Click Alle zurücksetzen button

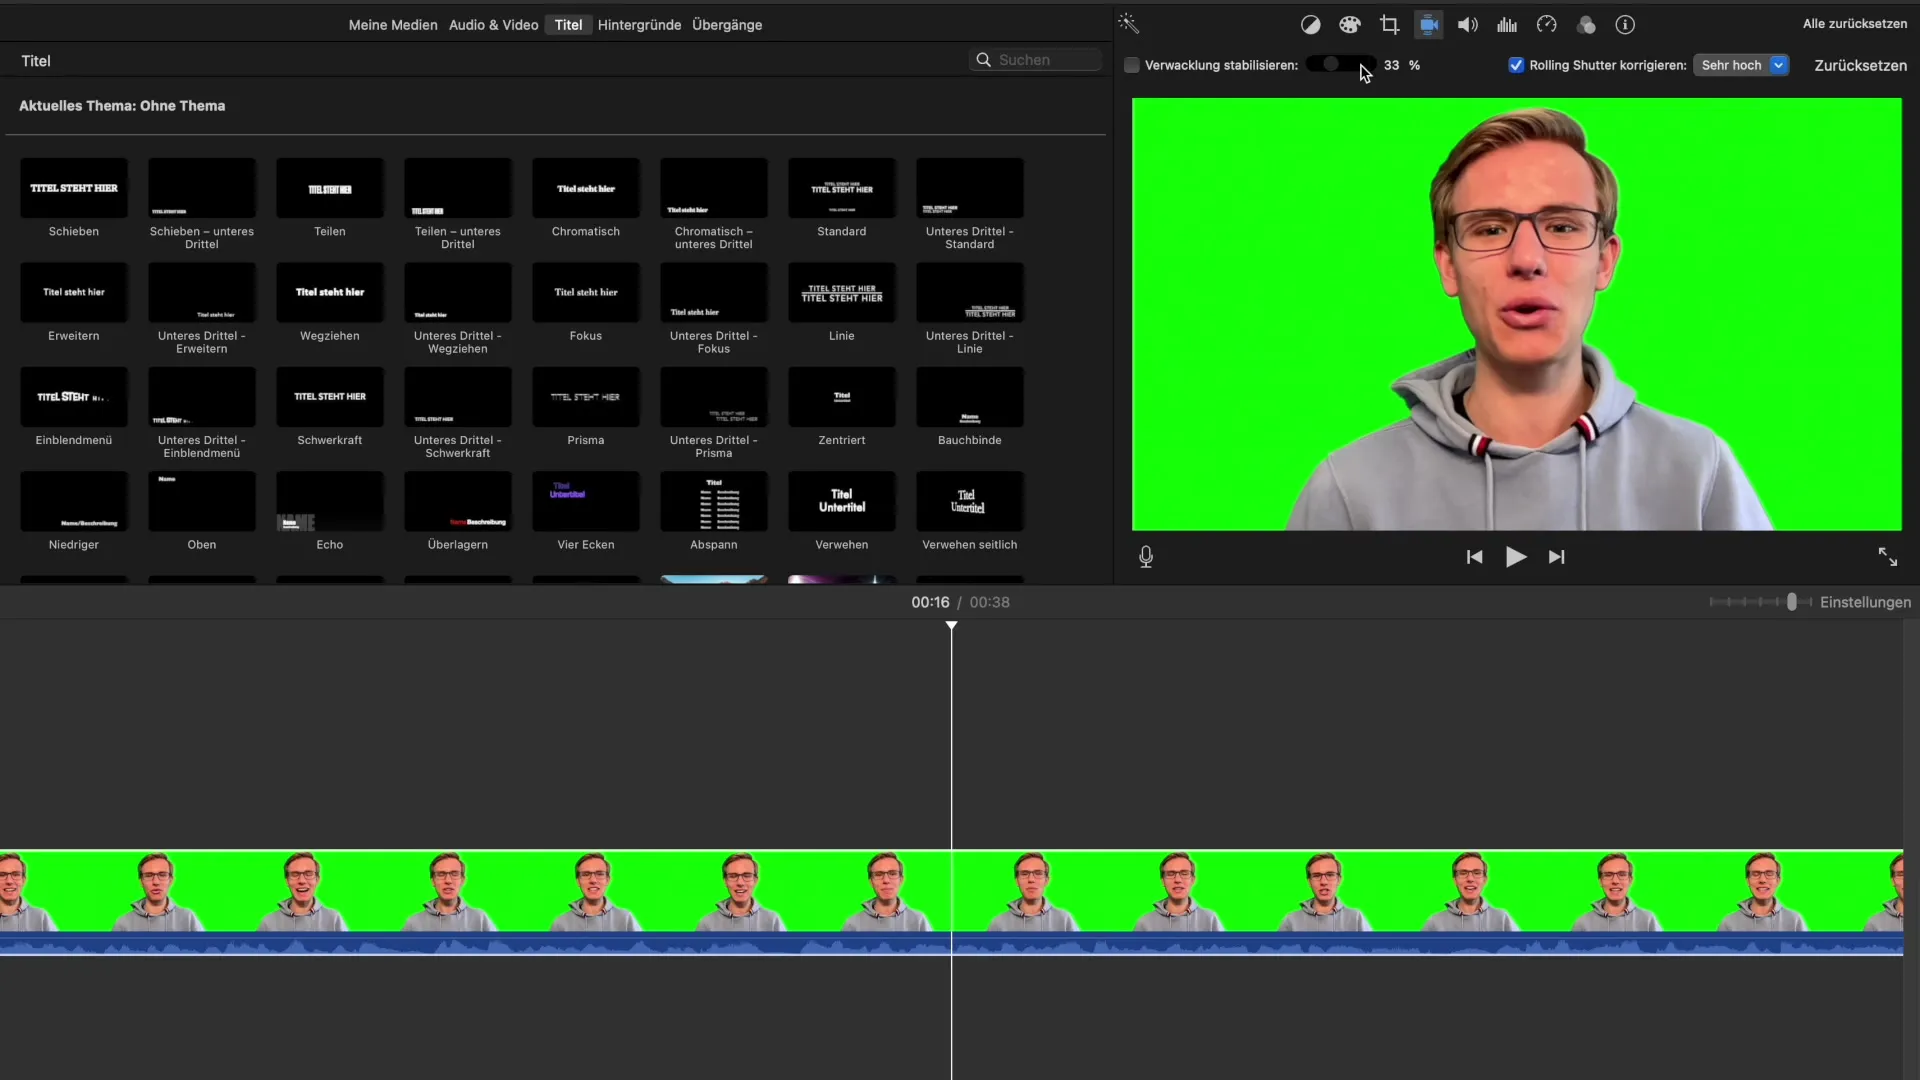pyautogui.click(x=1855, y=24)
